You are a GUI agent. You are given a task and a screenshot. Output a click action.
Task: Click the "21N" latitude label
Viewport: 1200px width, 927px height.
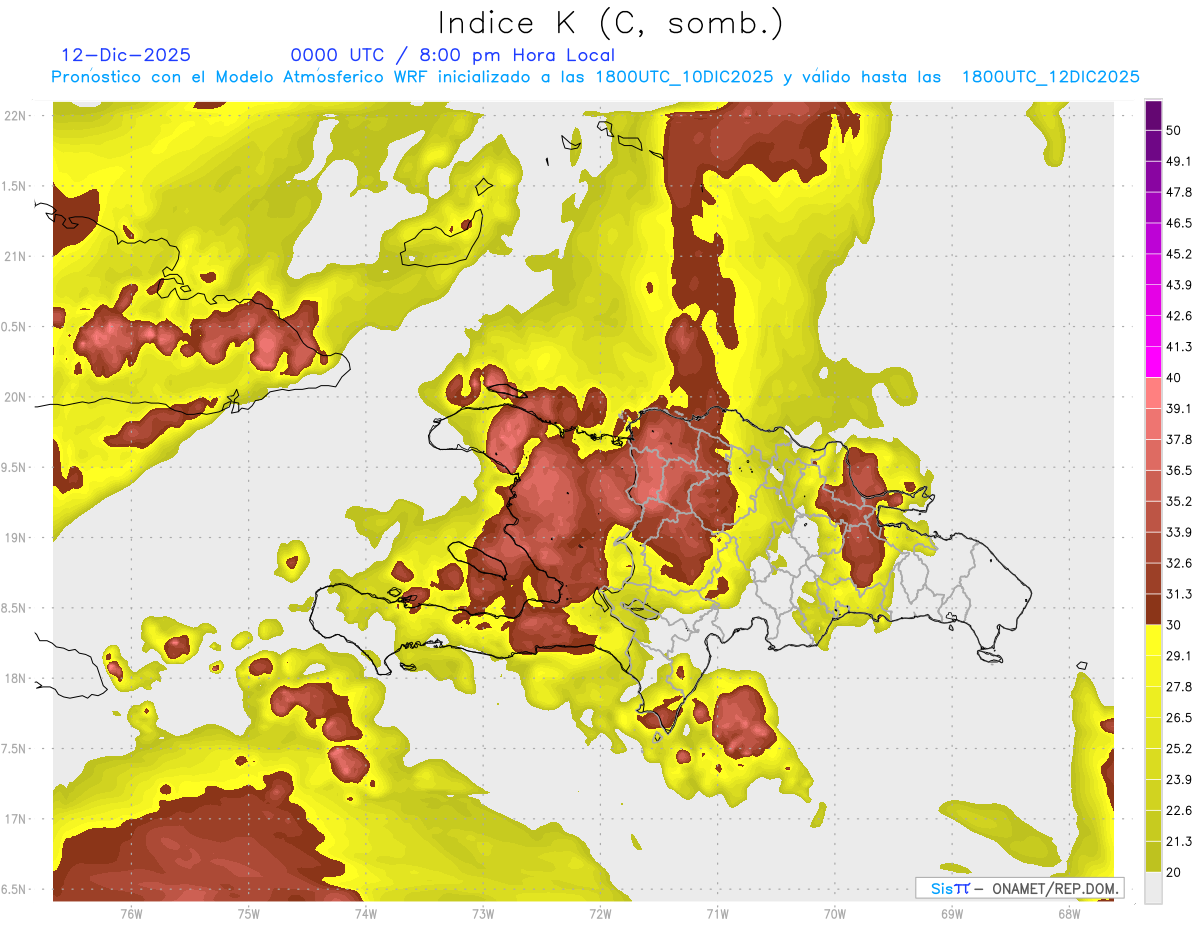(x=16, y=256)
